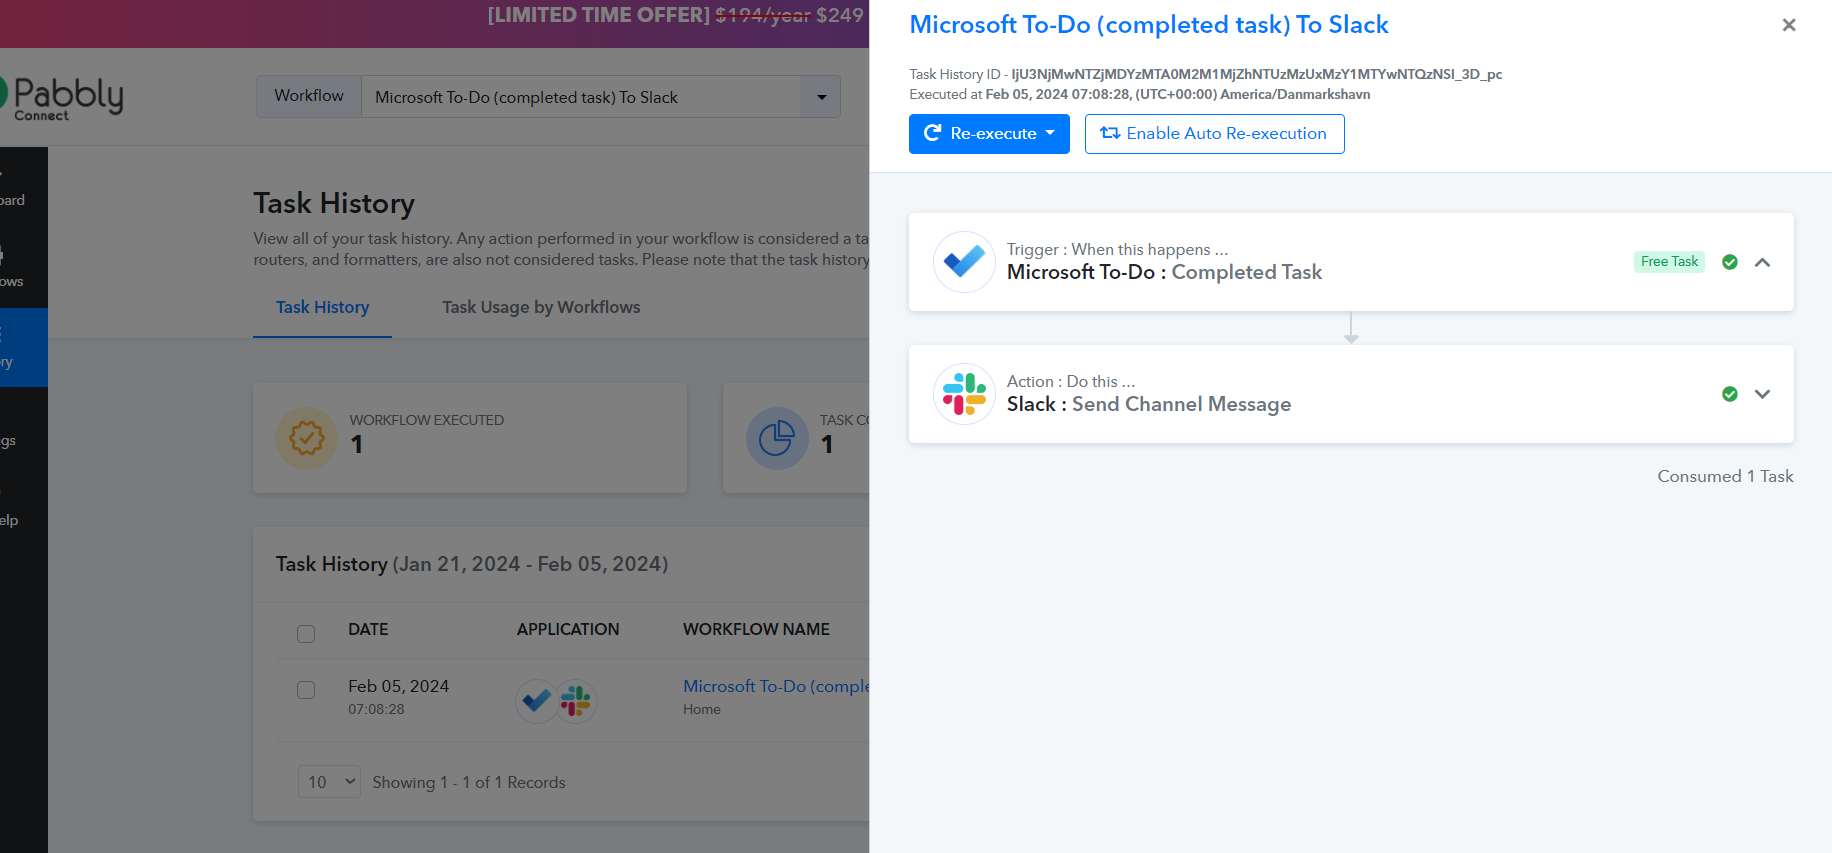Click the DATE column header
Image resolution: width=1832 pixels, height=853 pixels.
coord(368,629)
